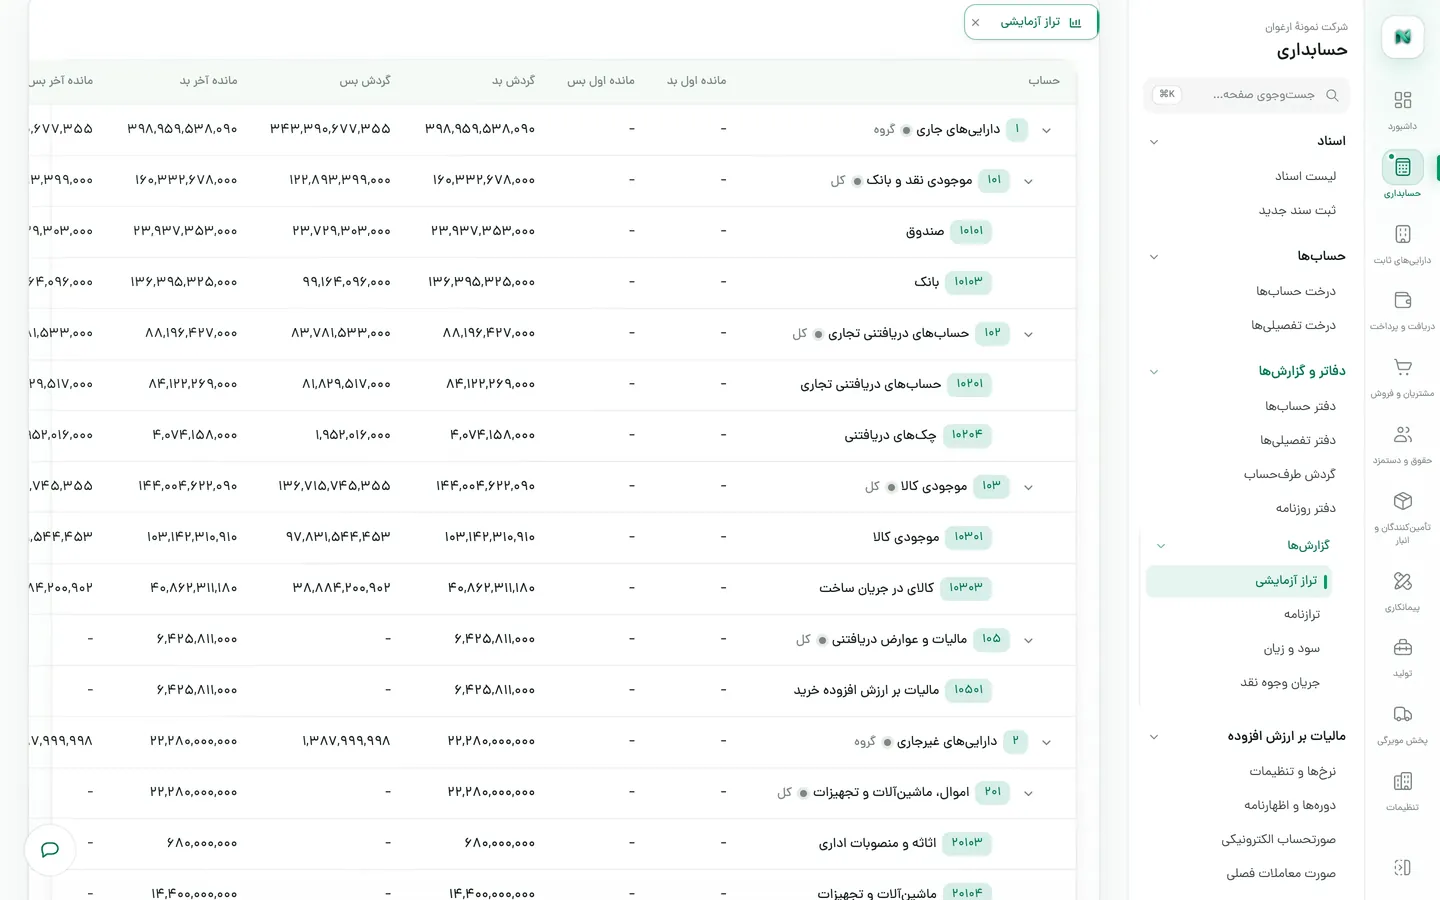Open درخت حساب‌ها menu item
This screenshot has height=900, width=1440.
(1296, 291)
